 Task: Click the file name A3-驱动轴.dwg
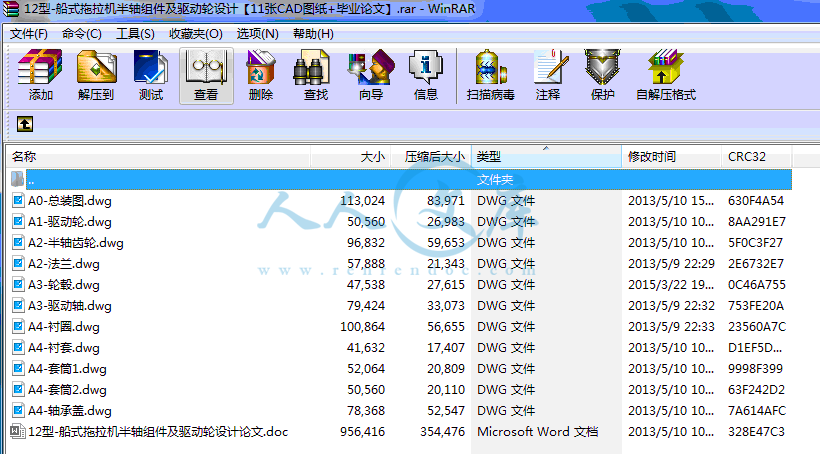pyautogui.click(x=70, y=305)
